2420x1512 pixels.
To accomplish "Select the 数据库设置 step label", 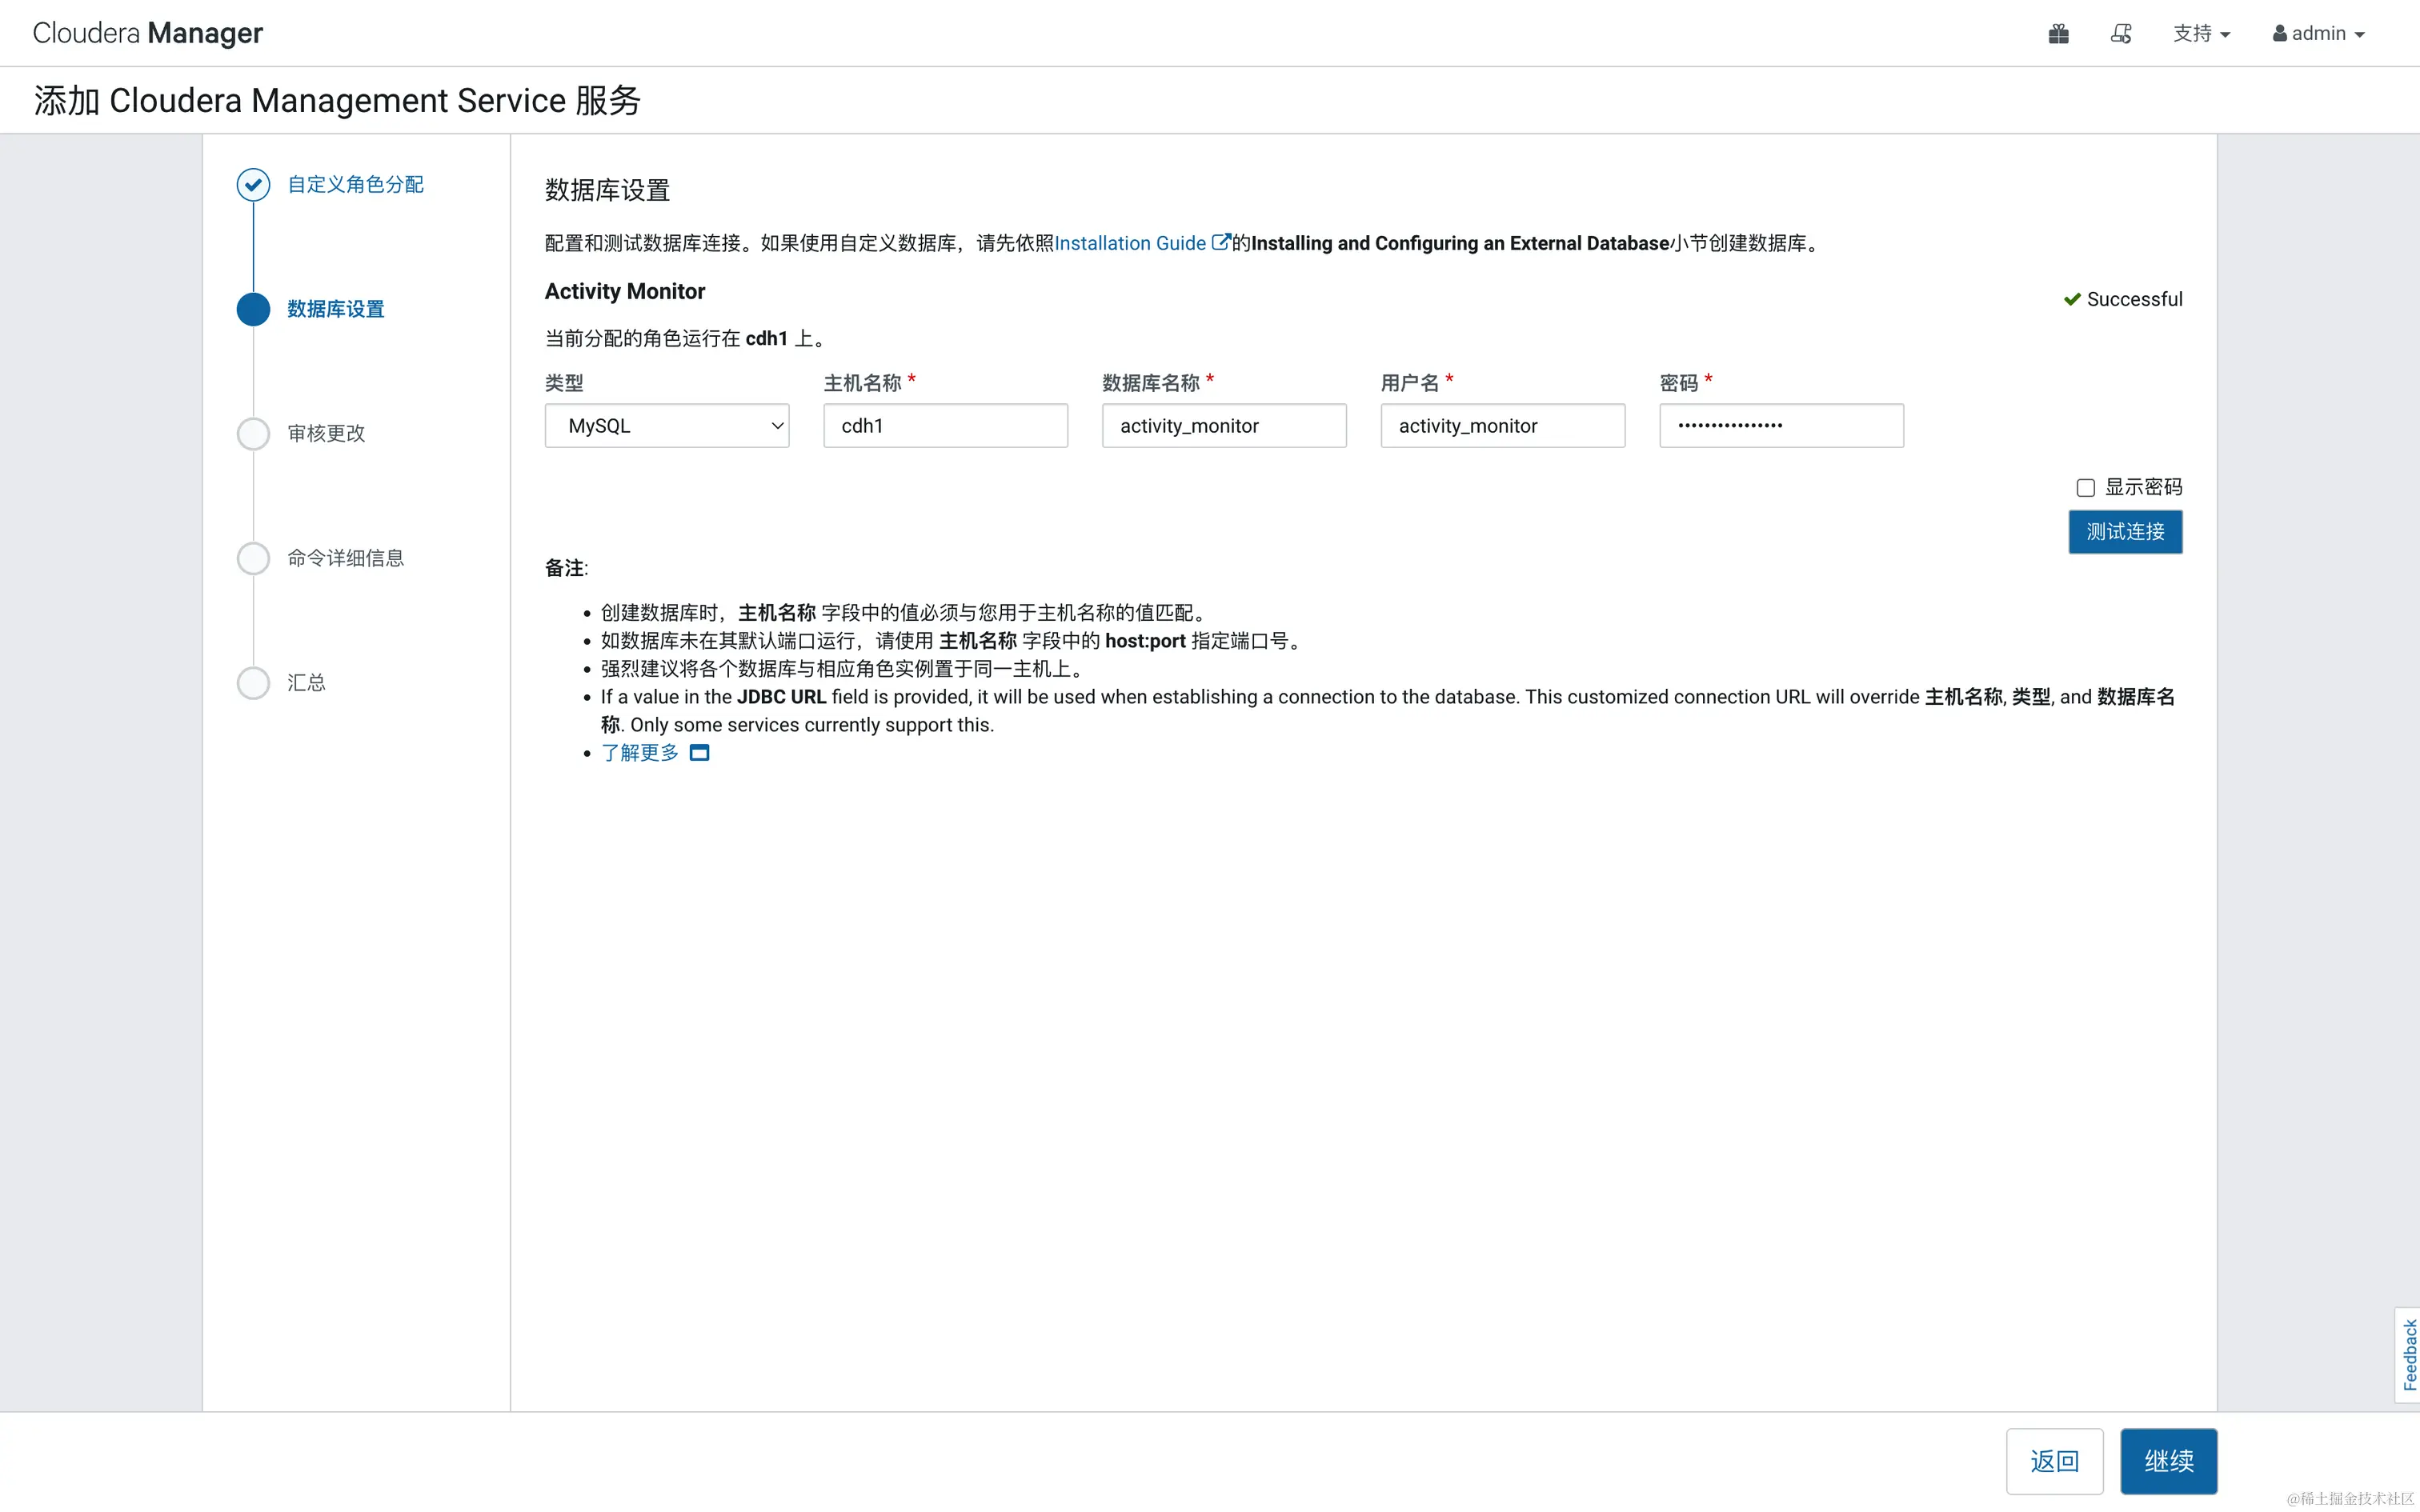I will click(336, 309).
